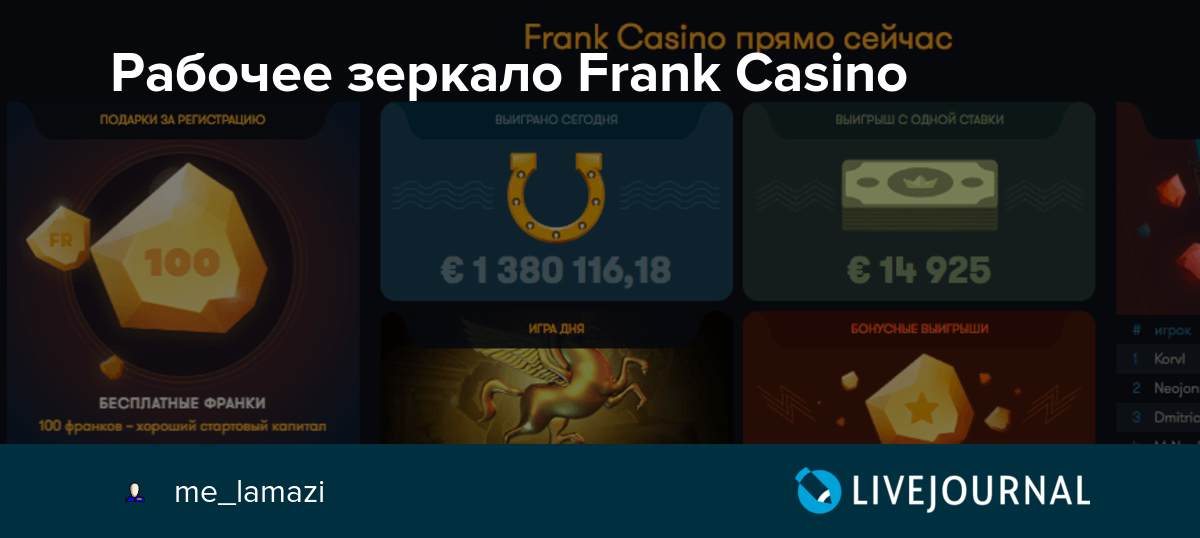The height and width of the screenshot is (538, 1200).
Task: Click the LIVEJOURNAL wordmark
Action: click(970, 491)
